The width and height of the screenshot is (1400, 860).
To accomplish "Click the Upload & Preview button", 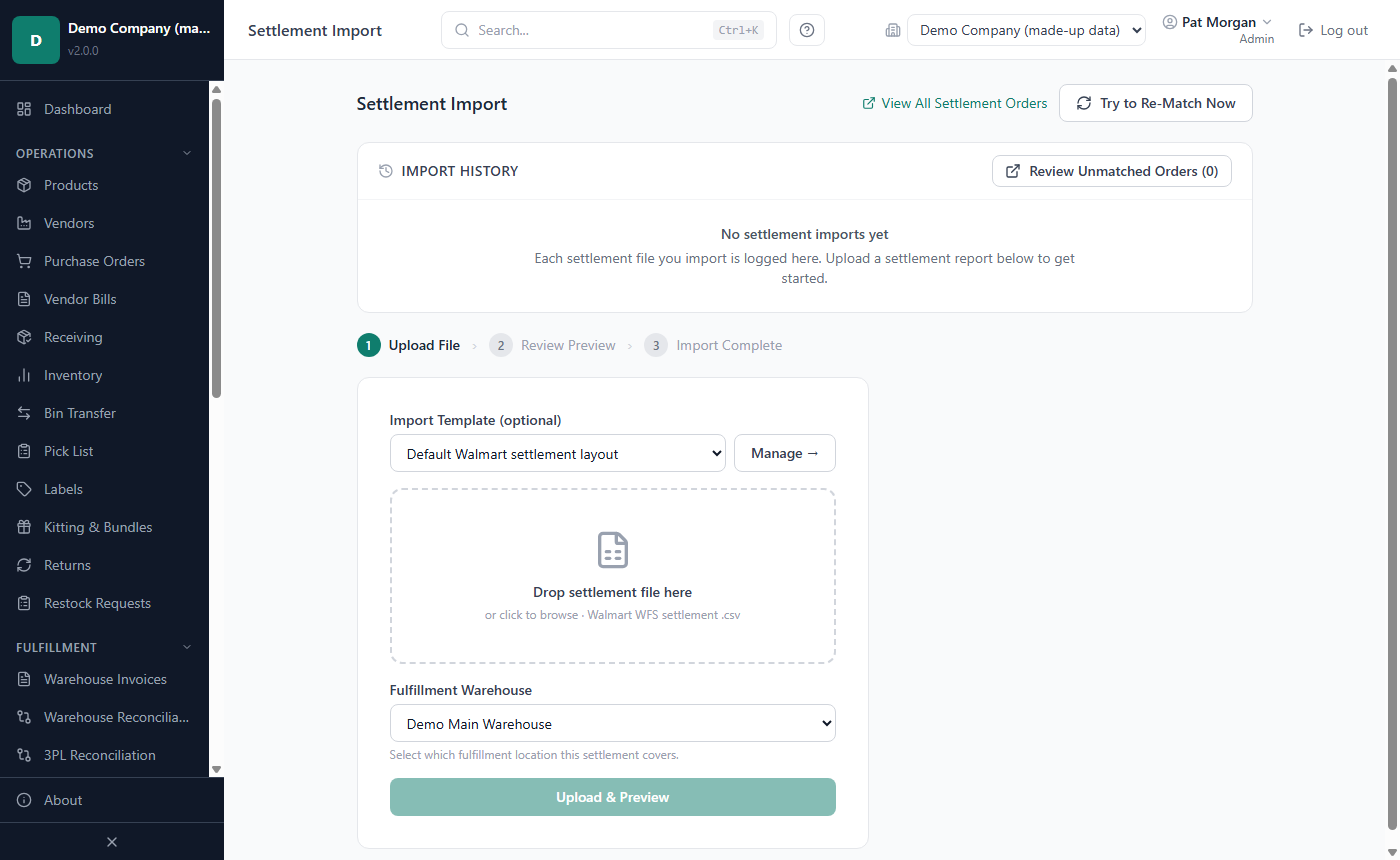I will (613, 797).
